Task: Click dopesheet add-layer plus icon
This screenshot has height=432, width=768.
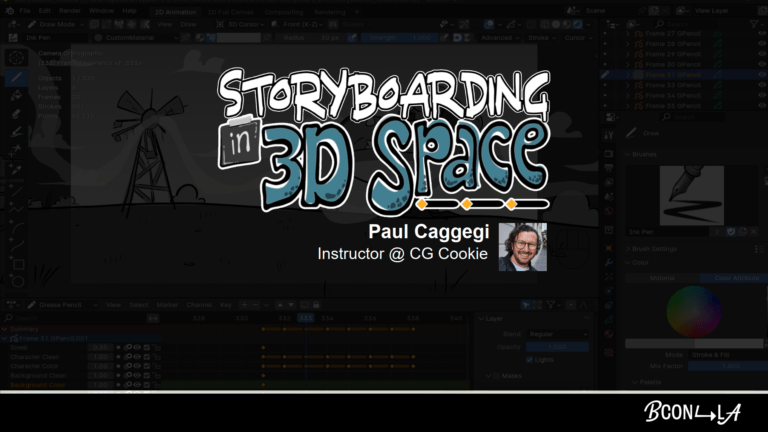Action: [244, 305]
